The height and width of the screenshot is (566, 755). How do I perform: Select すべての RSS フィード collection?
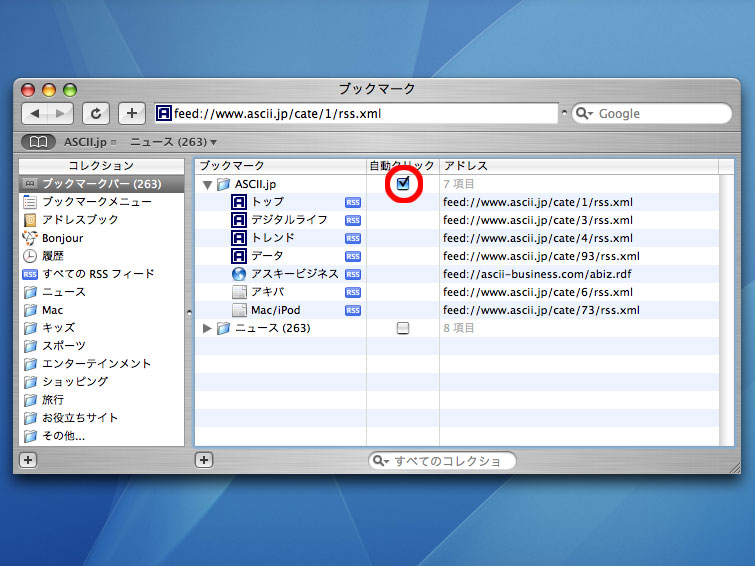click(x=98, y=274)
